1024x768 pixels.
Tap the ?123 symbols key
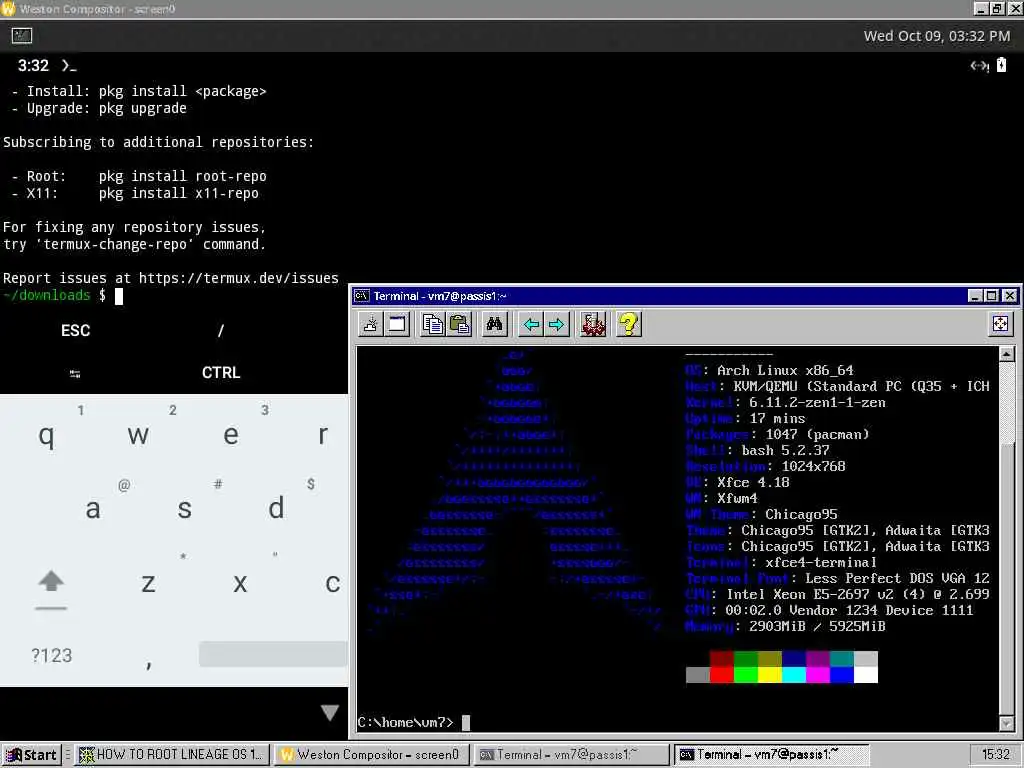coord(52,655)
